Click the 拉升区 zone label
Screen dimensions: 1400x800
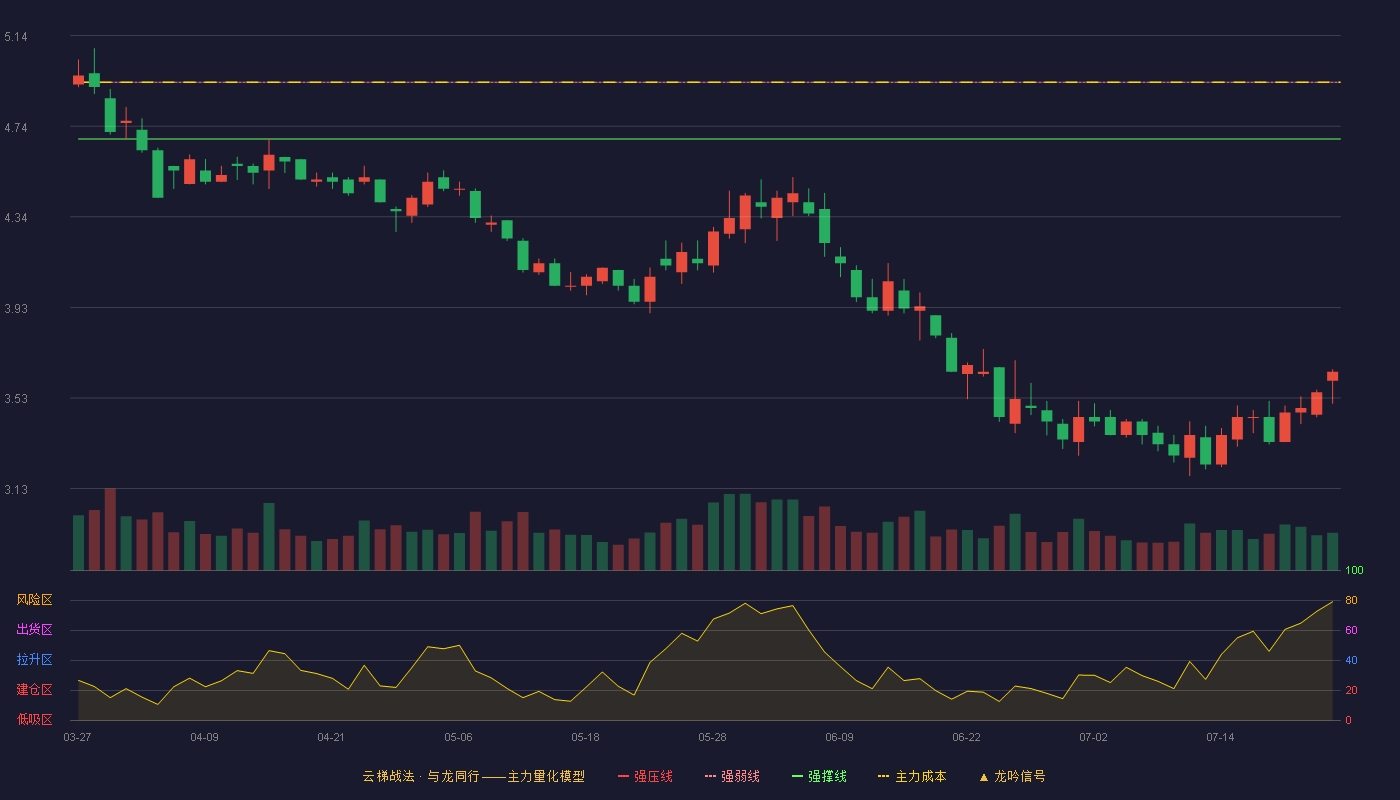pos(34,660)
